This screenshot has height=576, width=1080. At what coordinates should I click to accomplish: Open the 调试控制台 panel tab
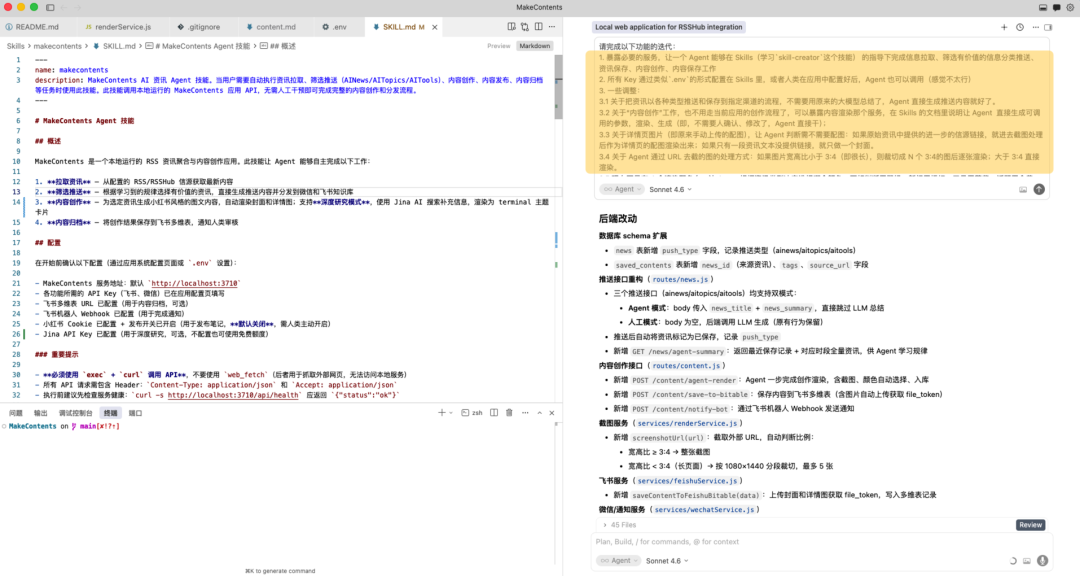tap(75, 412)
